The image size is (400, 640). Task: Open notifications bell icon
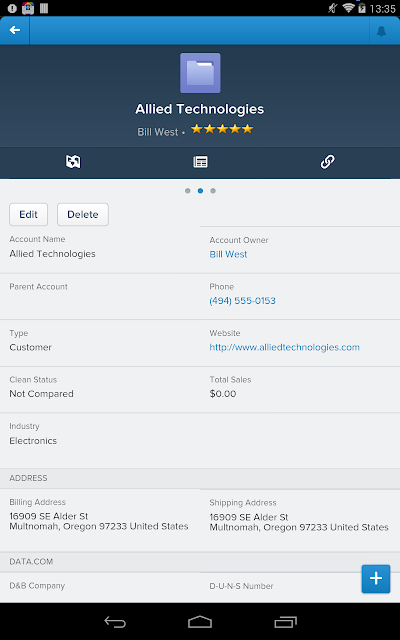(x=381, y=31)
